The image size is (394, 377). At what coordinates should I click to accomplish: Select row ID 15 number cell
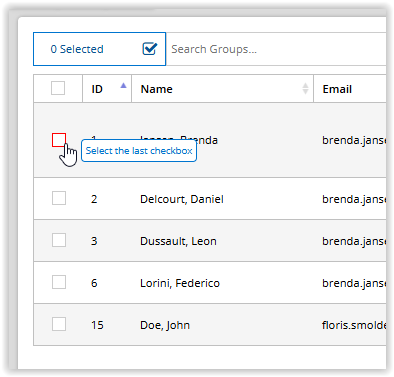(97, 325)
